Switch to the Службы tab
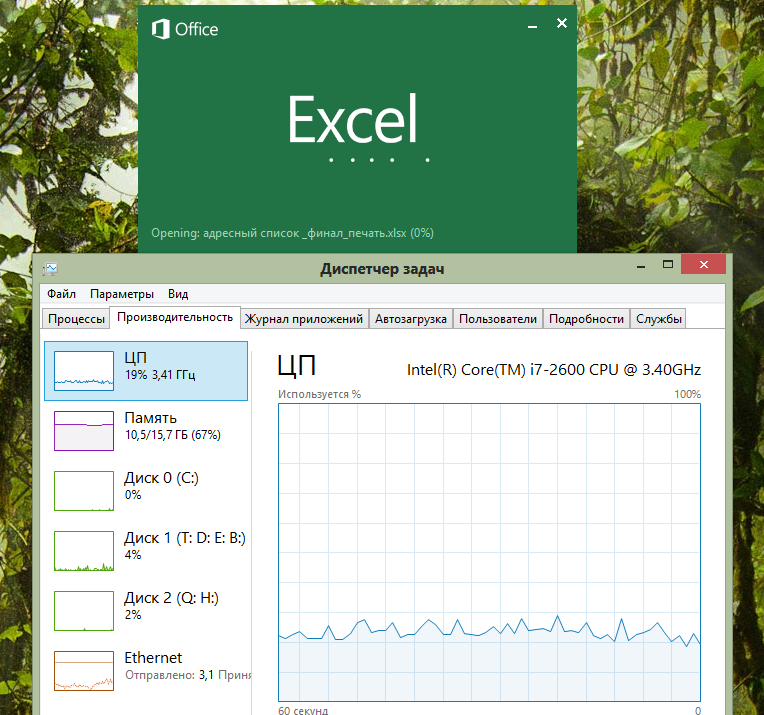This screenshot has width=764, height=715. (659, 319)
